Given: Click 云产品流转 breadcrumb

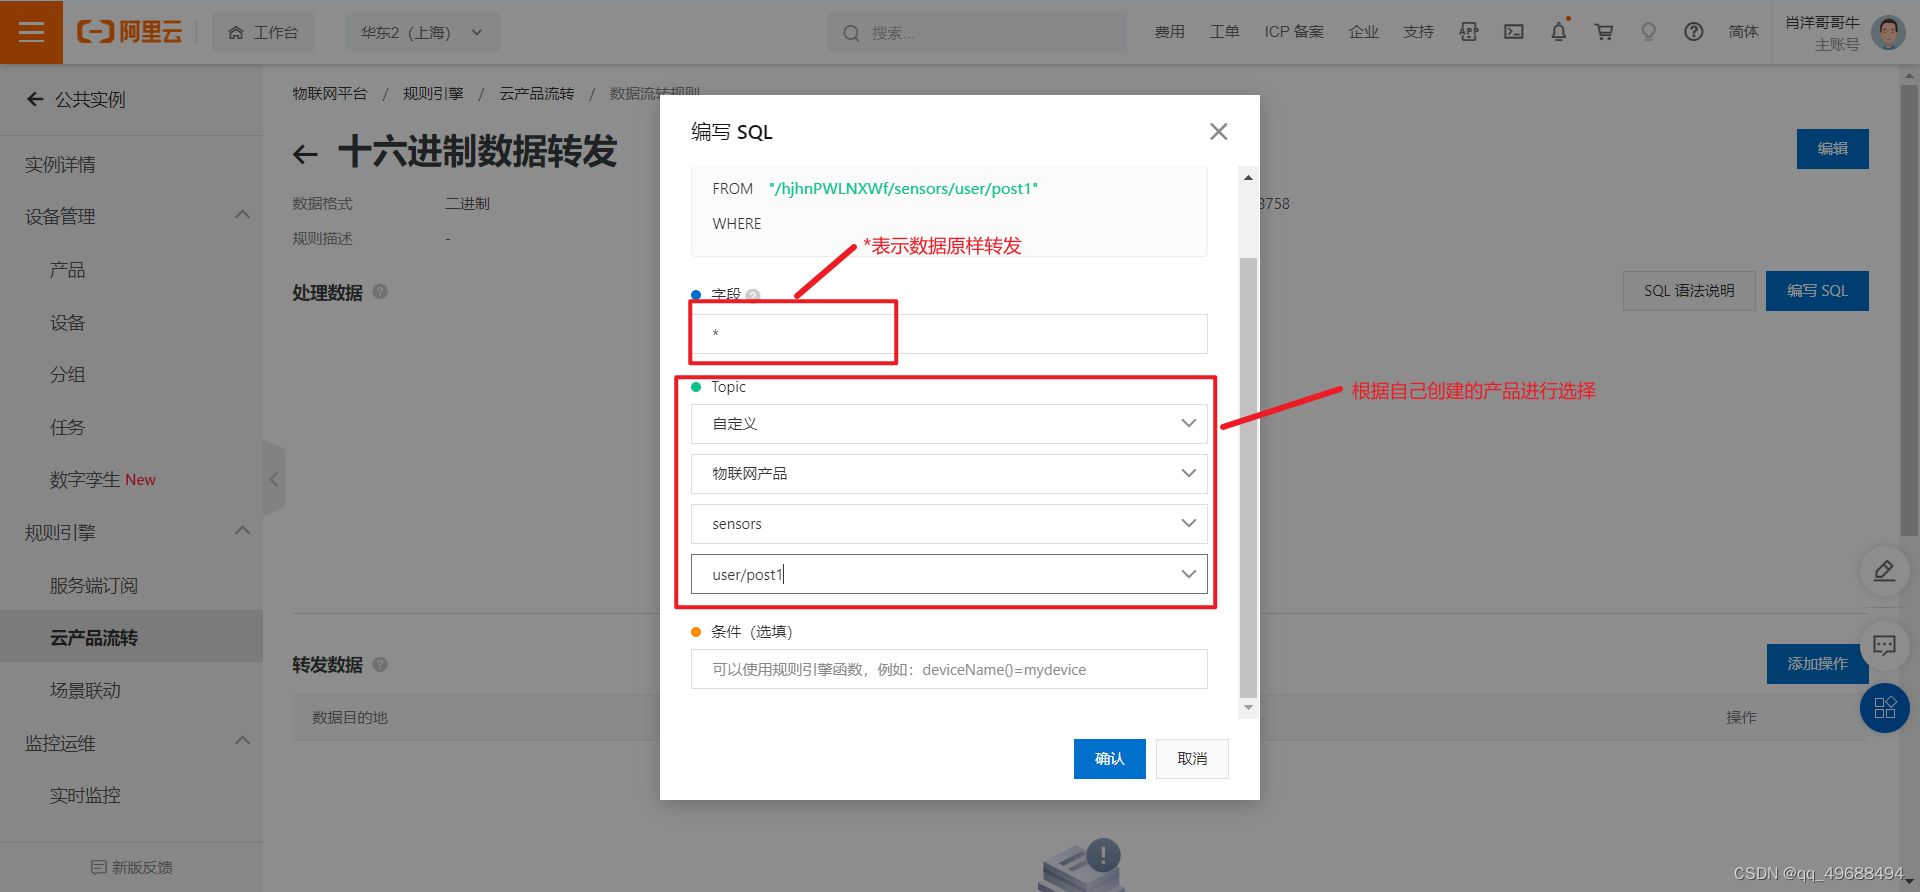Looking at the screenshot, I should [x=536, y=93].
